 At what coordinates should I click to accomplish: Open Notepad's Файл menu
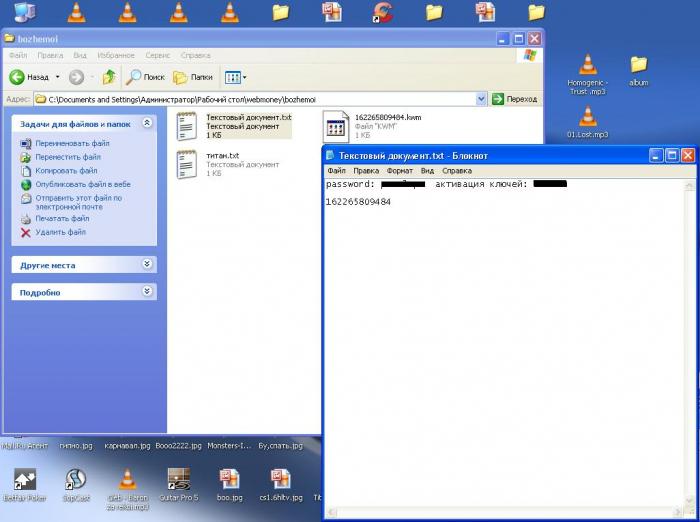pyautogui.click(x=336, y=171)
